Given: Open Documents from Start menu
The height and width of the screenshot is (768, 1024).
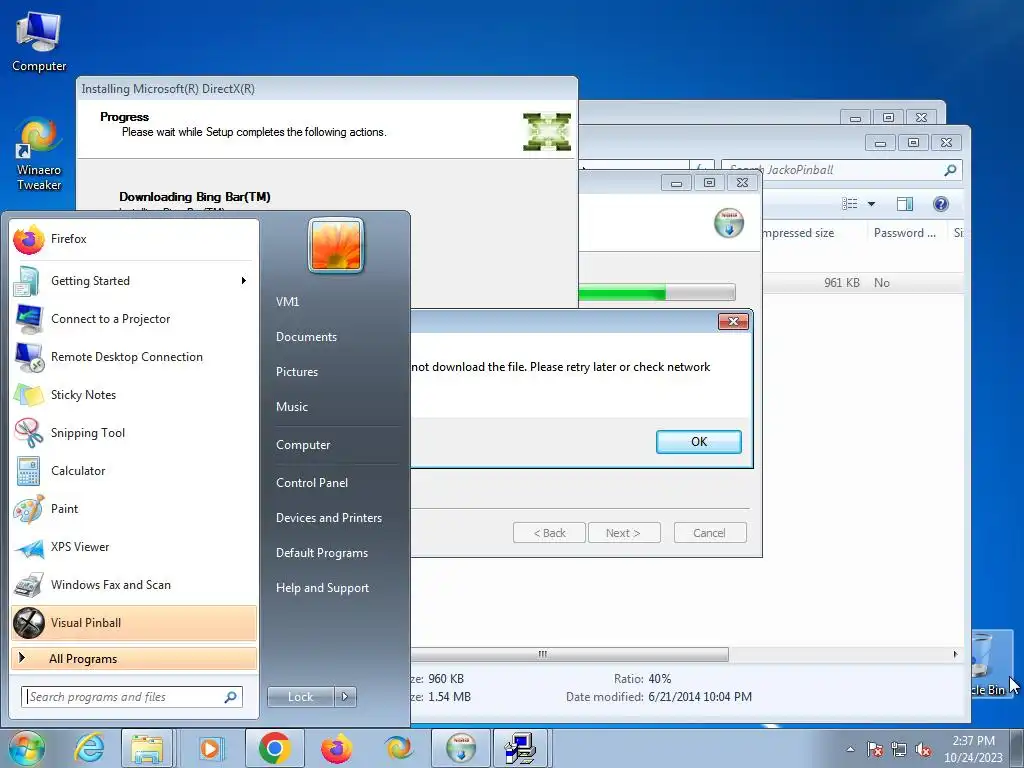Looking at the screenshot, I should 306,337.
